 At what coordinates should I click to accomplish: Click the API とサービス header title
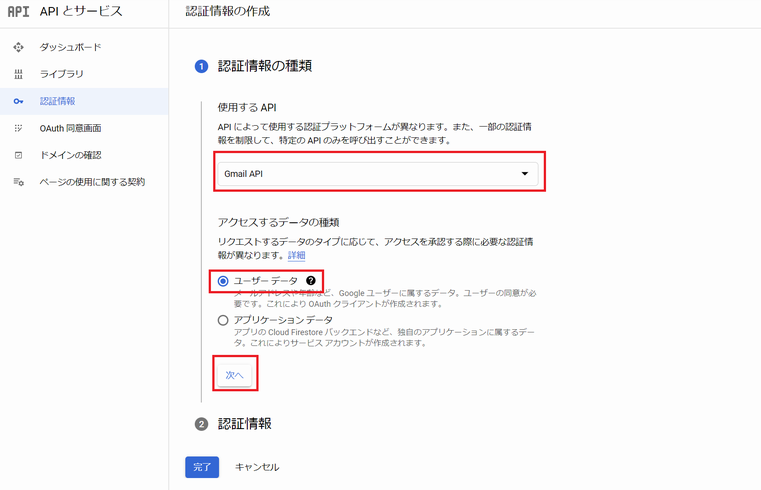81,11
